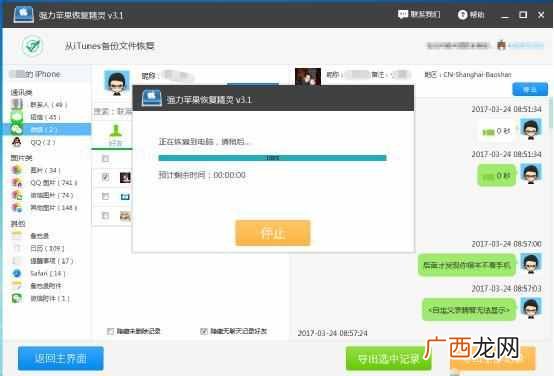
Task: Check the fourth friend row checkbox
Action: (x=105, y=215)
